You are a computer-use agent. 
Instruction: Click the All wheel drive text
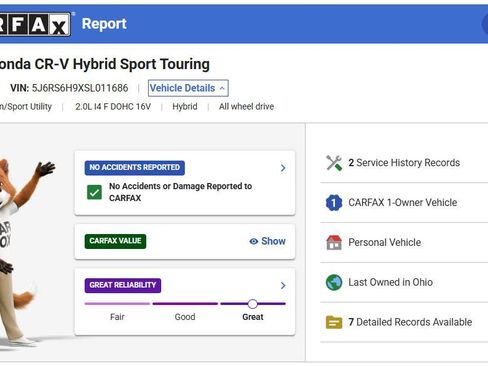(246, 107)
